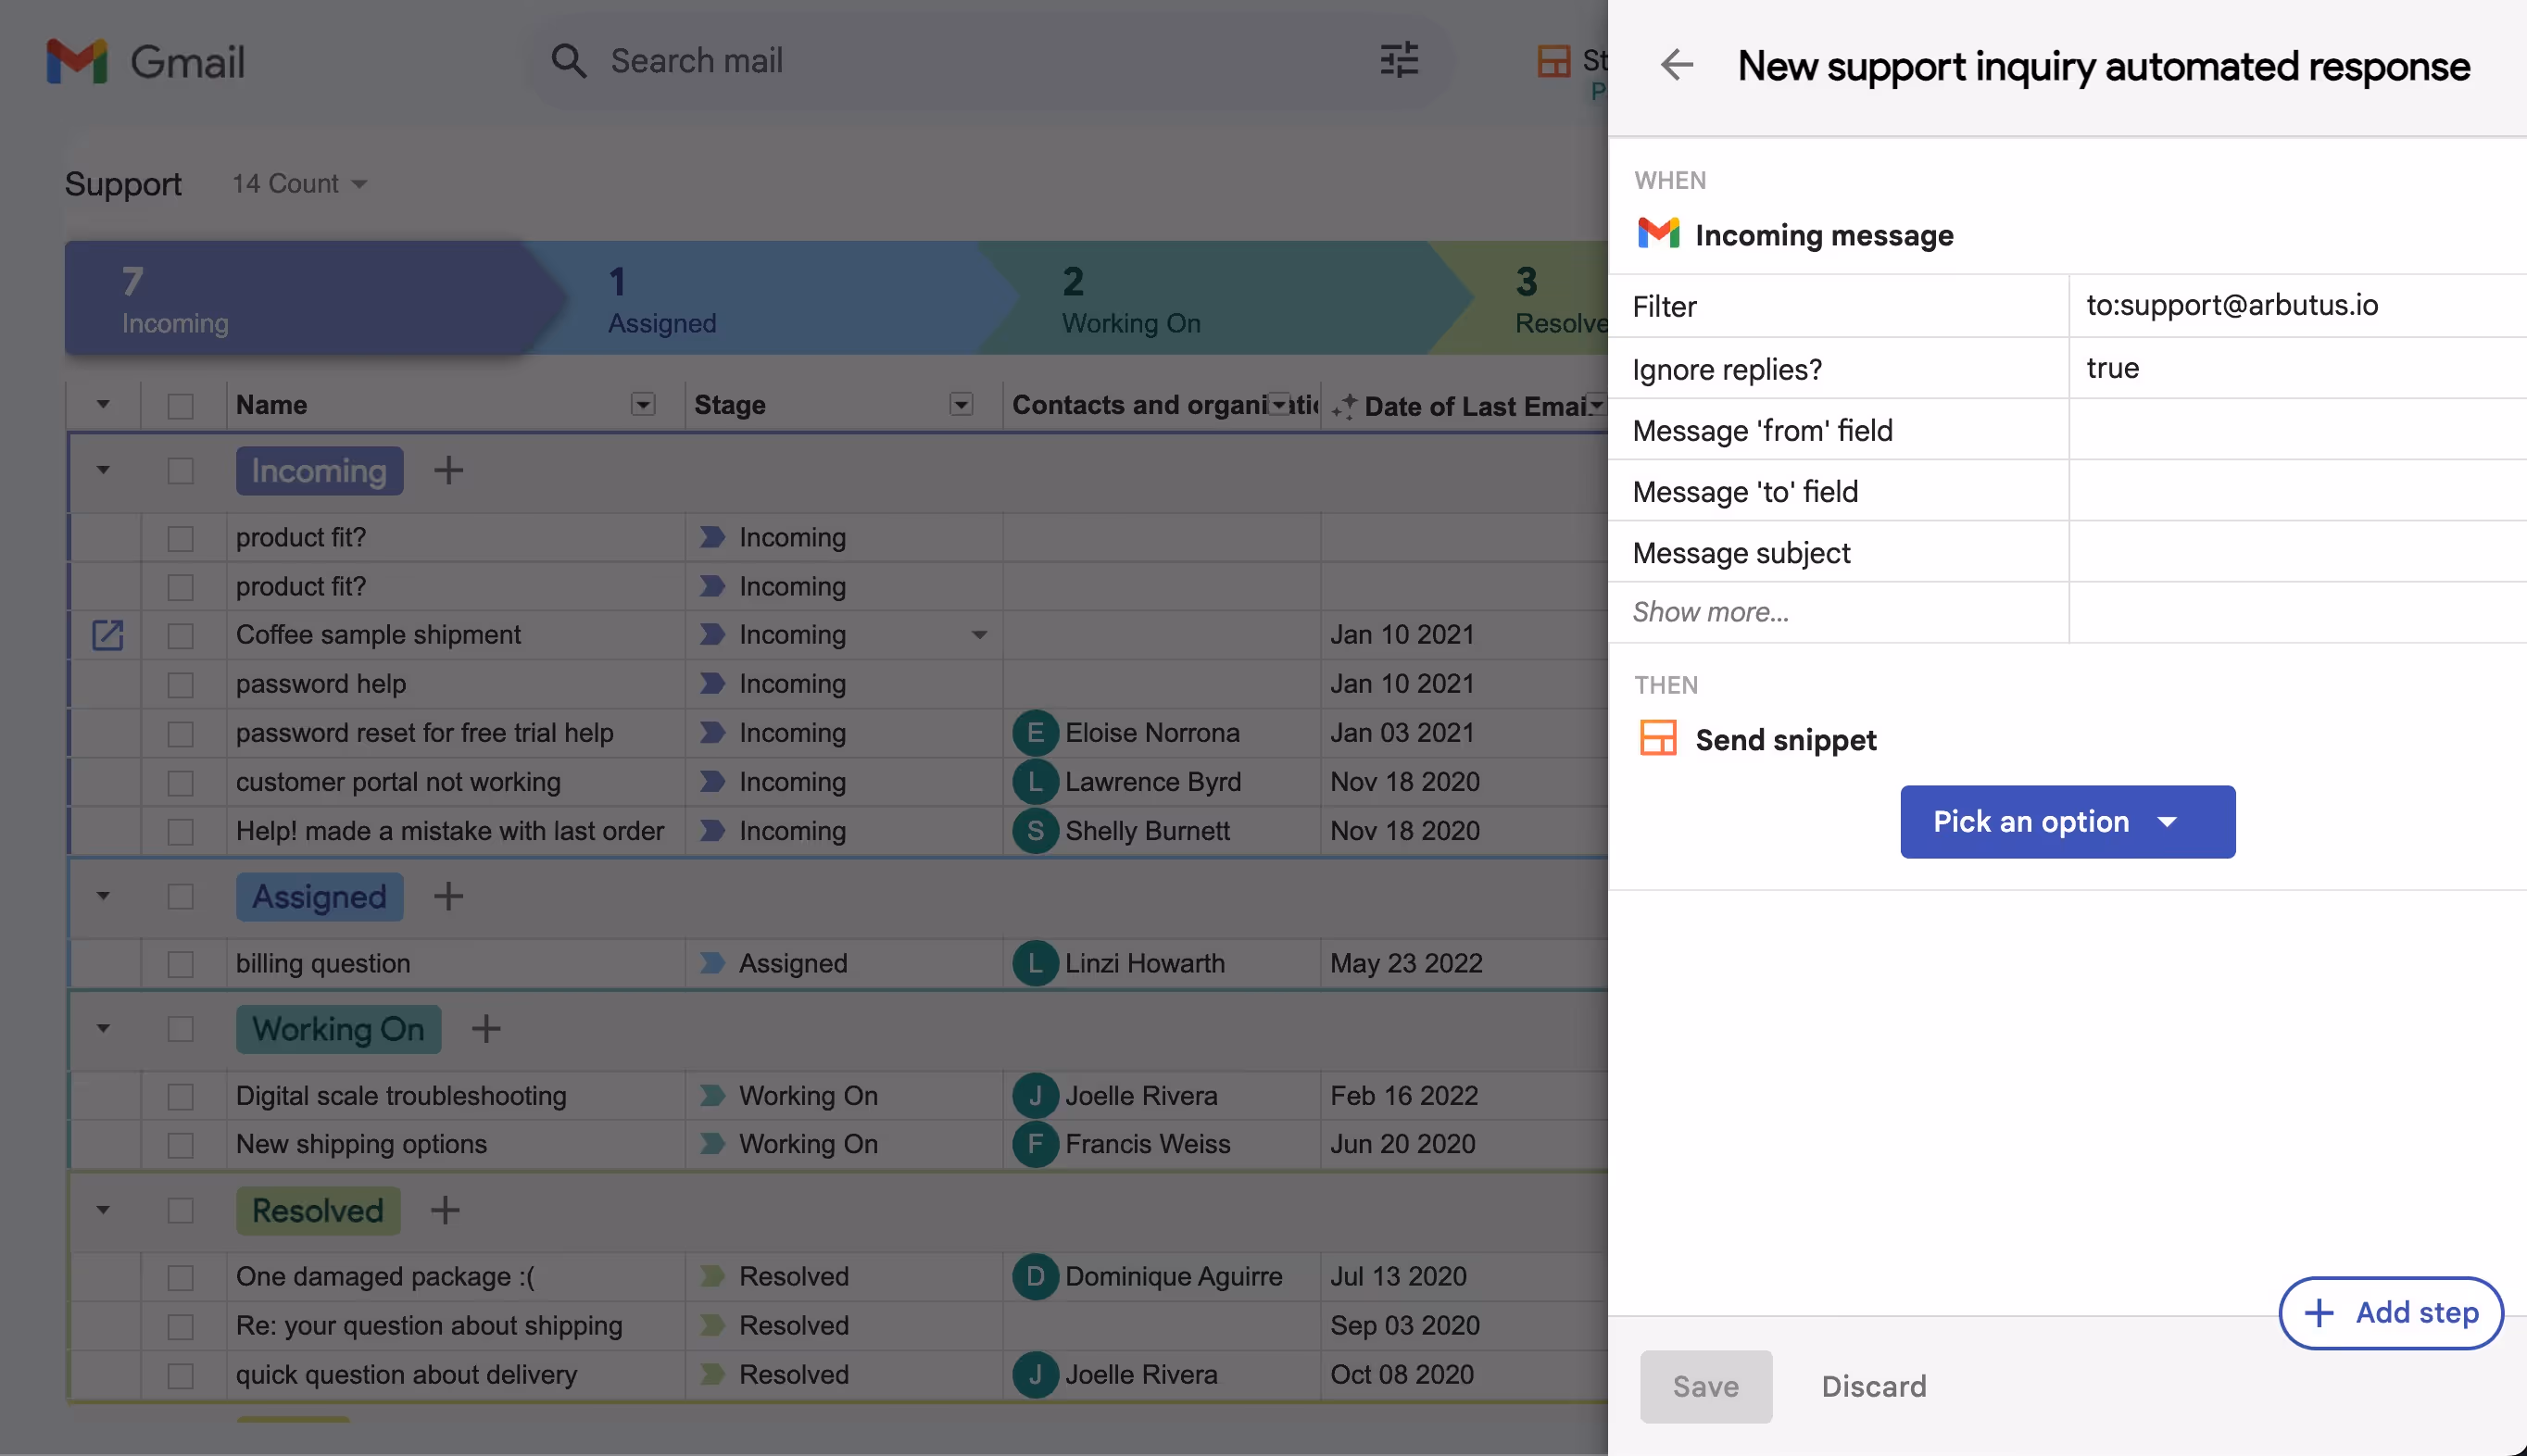Open the Pick an option dropdown
Viewport: 2527px width, 1456px height.
pos(2066,822)
